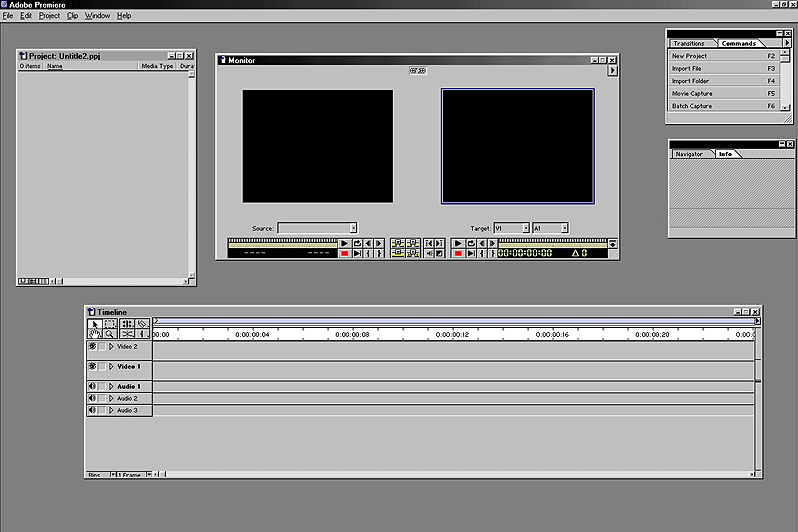The image size is (798, 532).
Task: Click the timeline ruler at 0:00:00:12
Action: [x=452, y=335]
